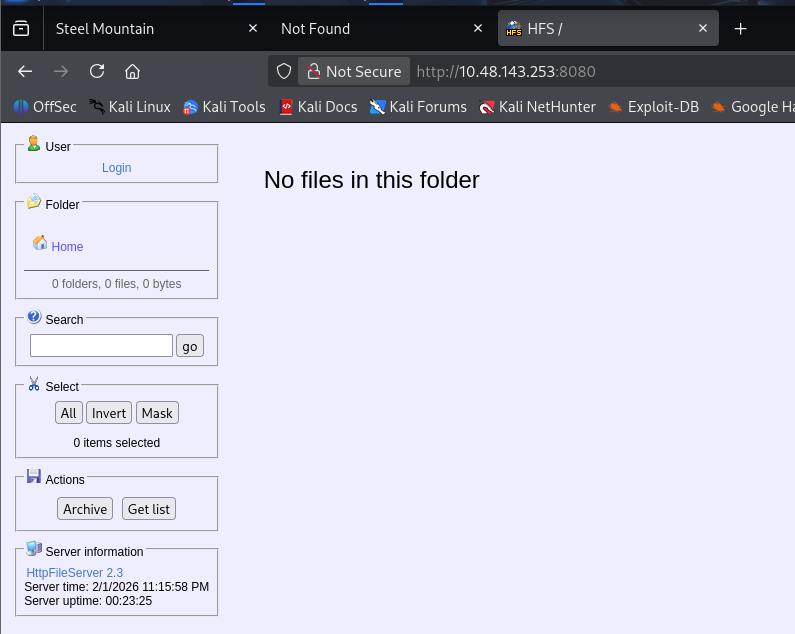Viewport: 795px width, 634px height.
Task: Open the Kali Tools bookmark
Action: pos(224,107)
